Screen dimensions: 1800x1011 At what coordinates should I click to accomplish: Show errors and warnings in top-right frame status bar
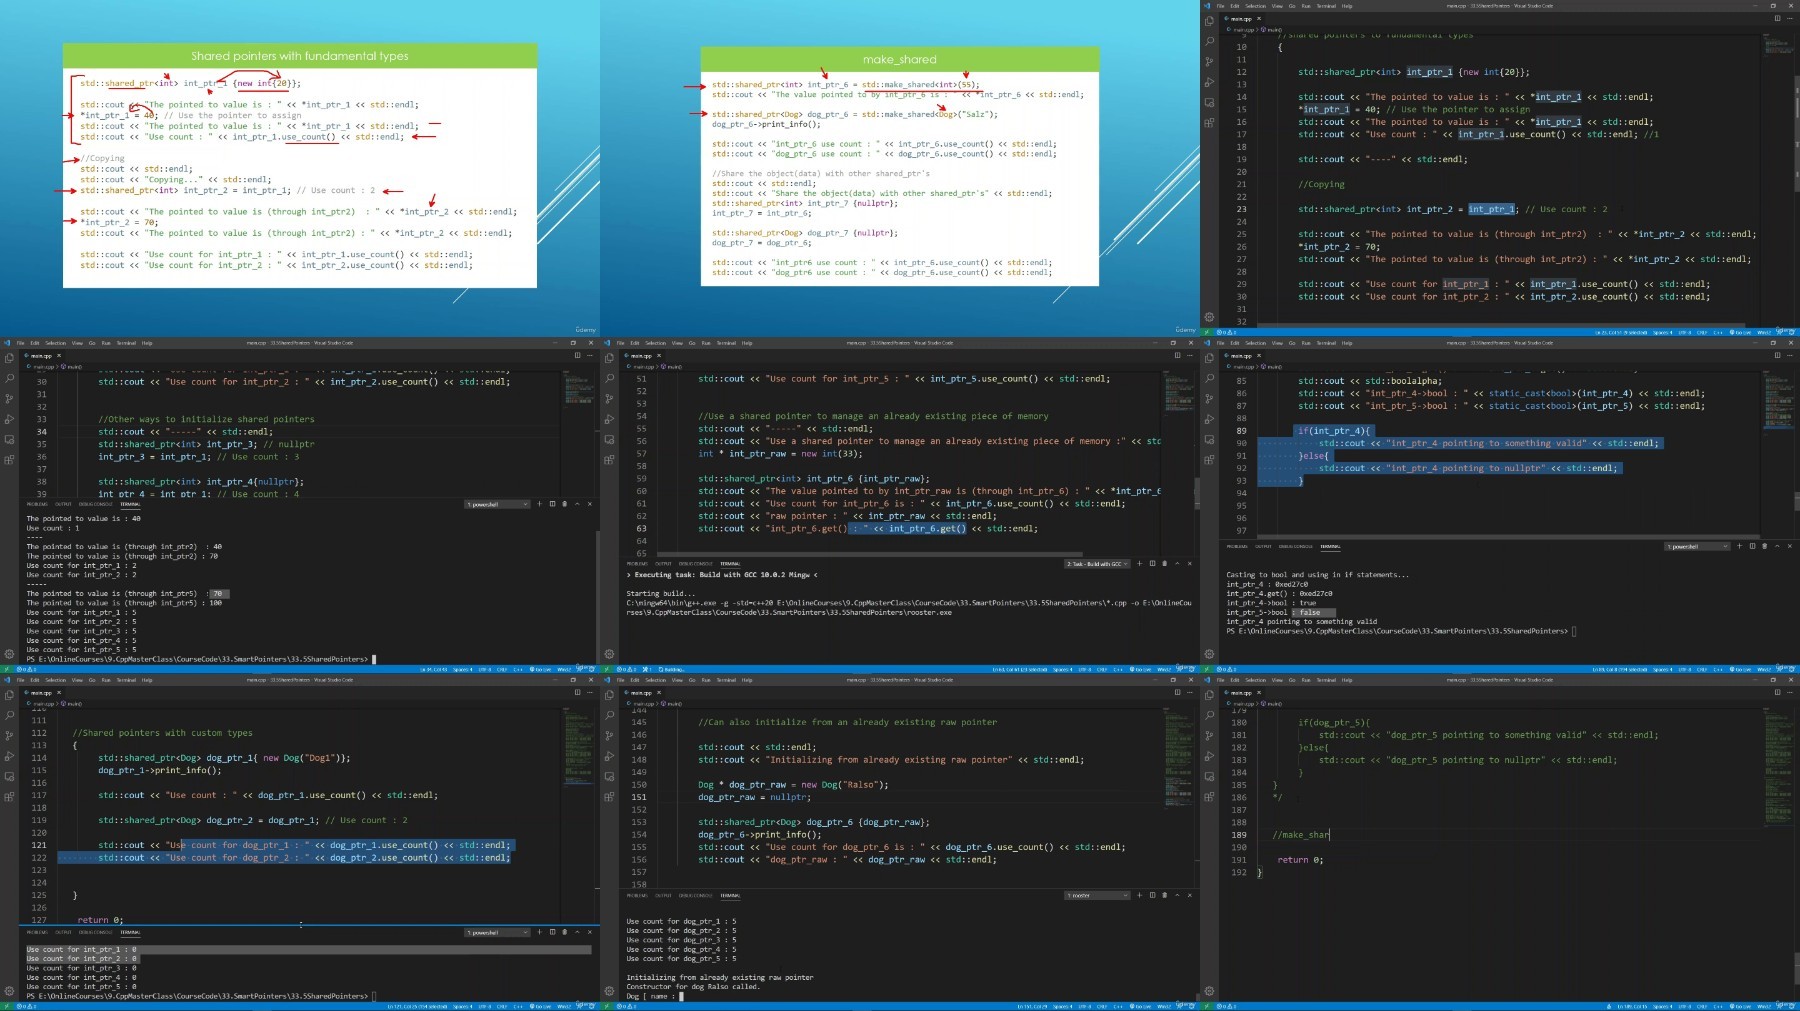1226,332
